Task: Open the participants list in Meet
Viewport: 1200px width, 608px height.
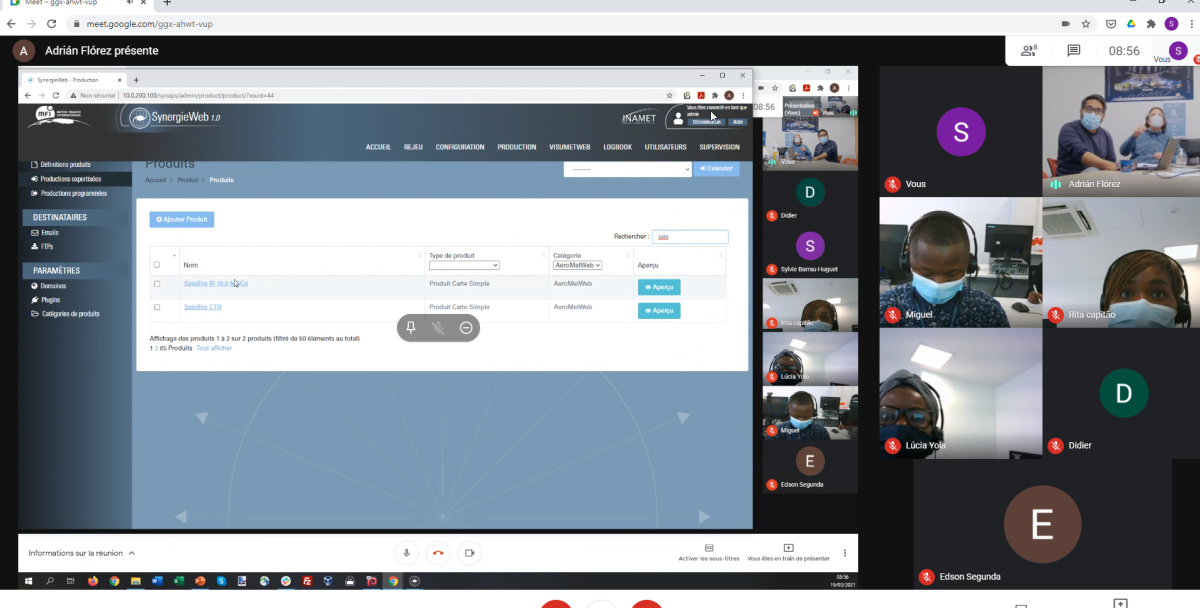Action: [x=1028, y=50]
